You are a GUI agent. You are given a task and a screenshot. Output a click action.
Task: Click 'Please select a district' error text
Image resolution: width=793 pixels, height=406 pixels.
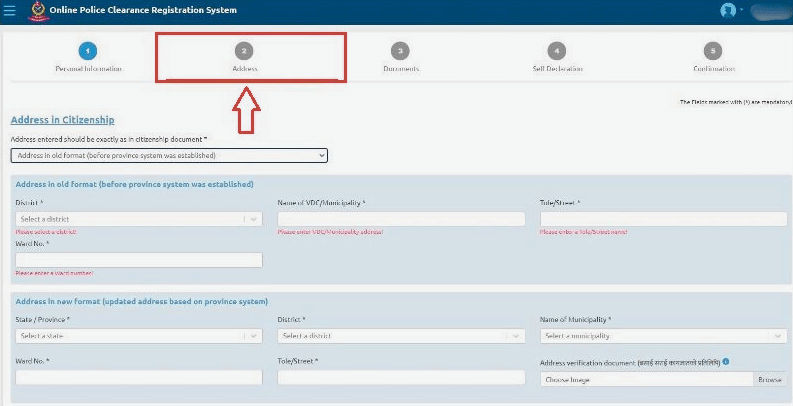pyautogui.click(x=46, y=232)
